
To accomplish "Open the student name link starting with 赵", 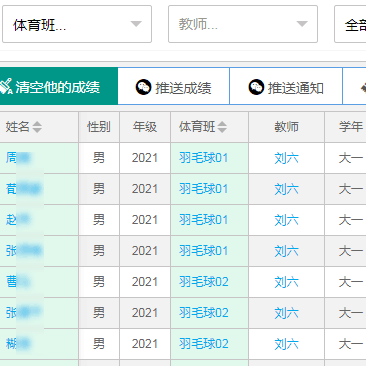I will [18, 220].
